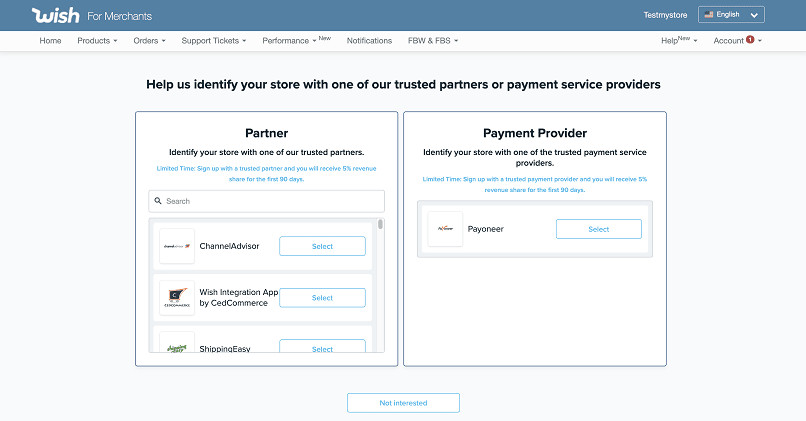
Task: Select ChannelAdvisor as partner
Action: coord(322,246)
